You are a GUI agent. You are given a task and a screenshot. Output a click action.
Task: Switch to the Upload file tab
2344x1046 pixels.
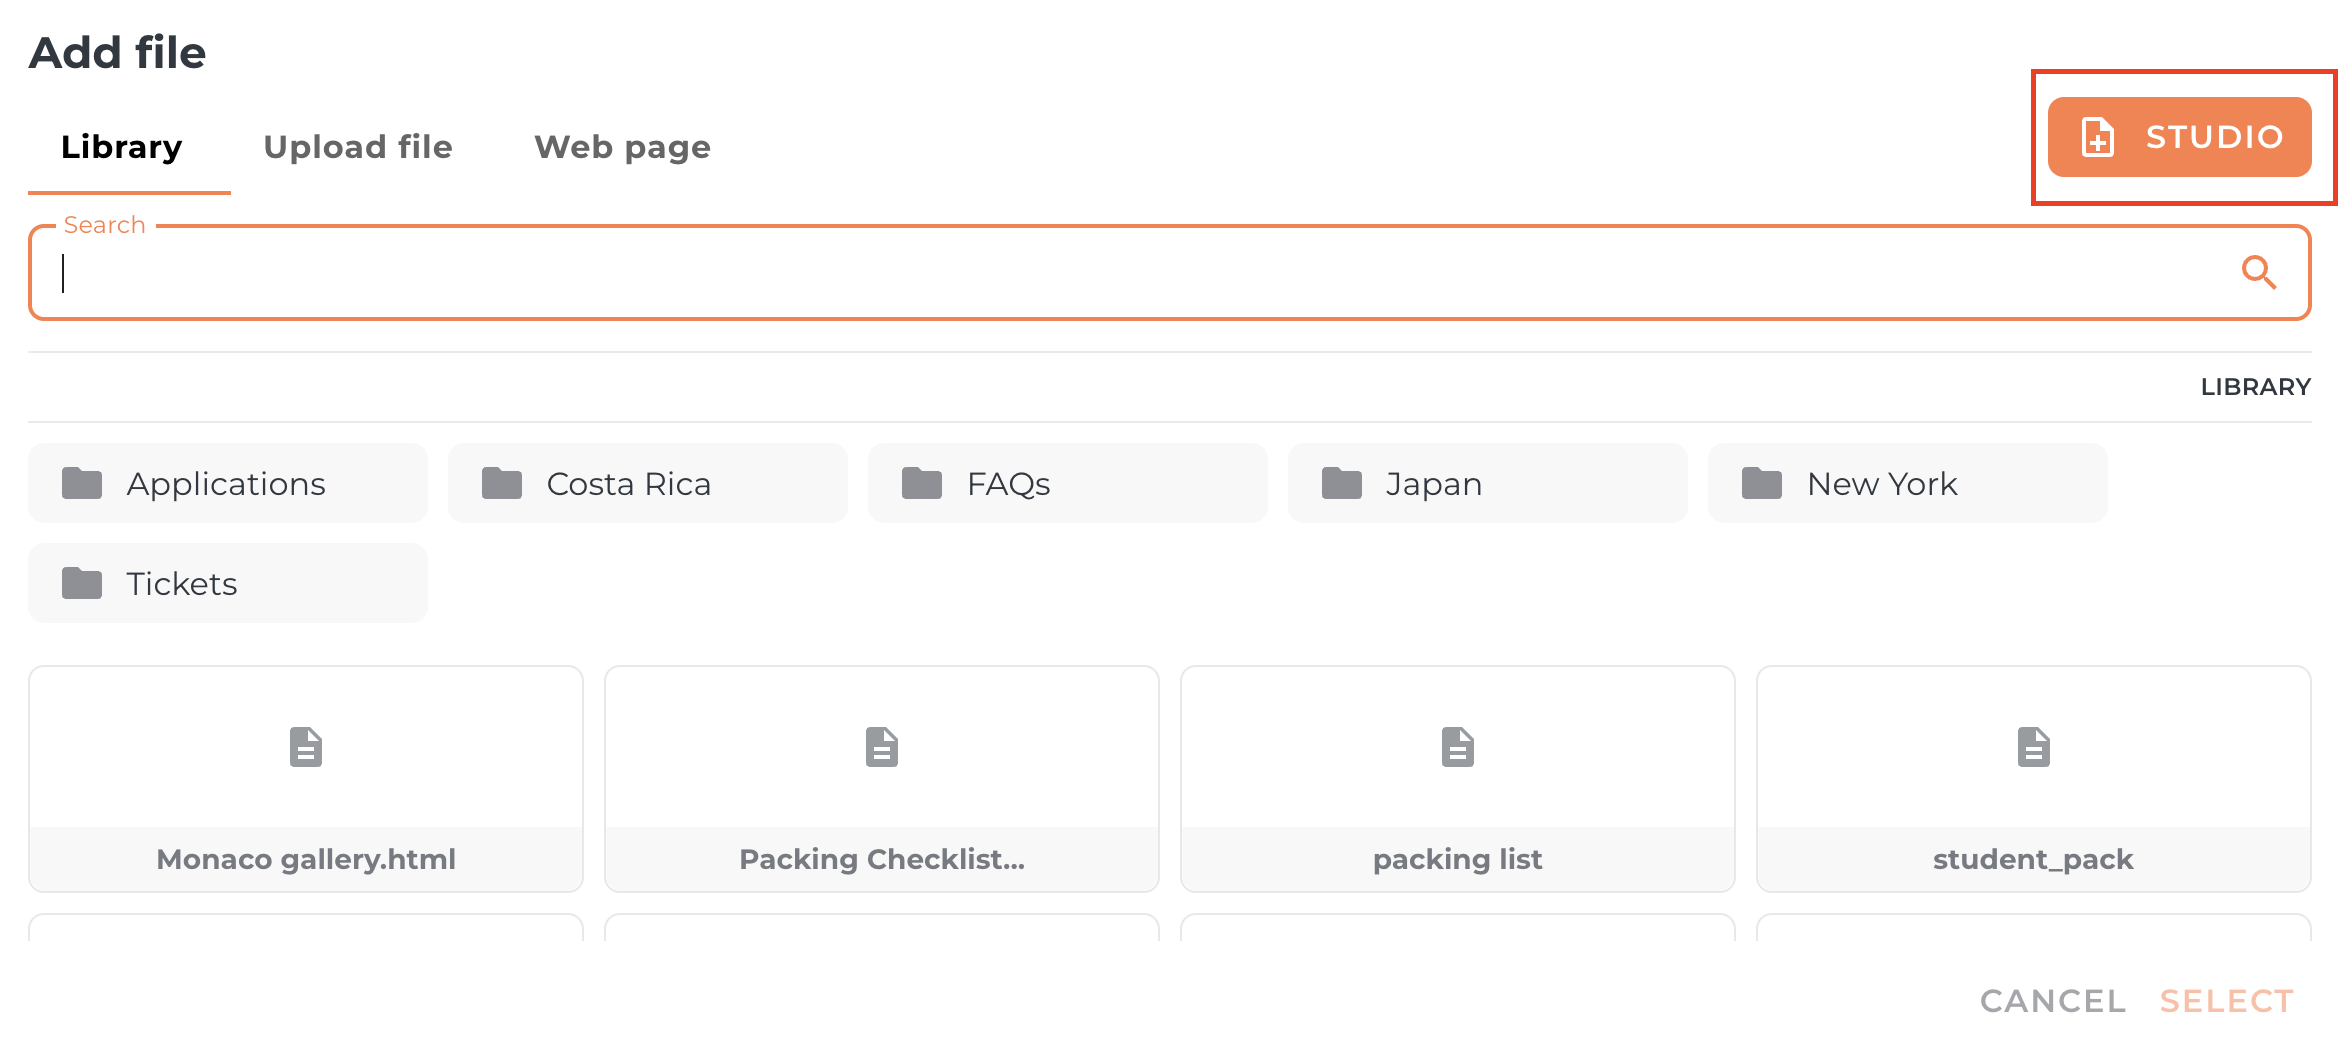tap(358, 148)
